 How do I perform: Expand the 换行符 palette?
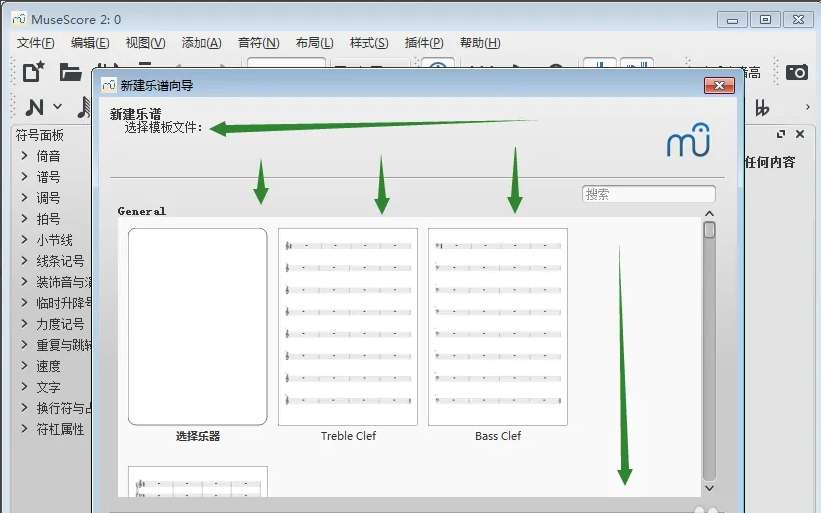pos(24,408)
